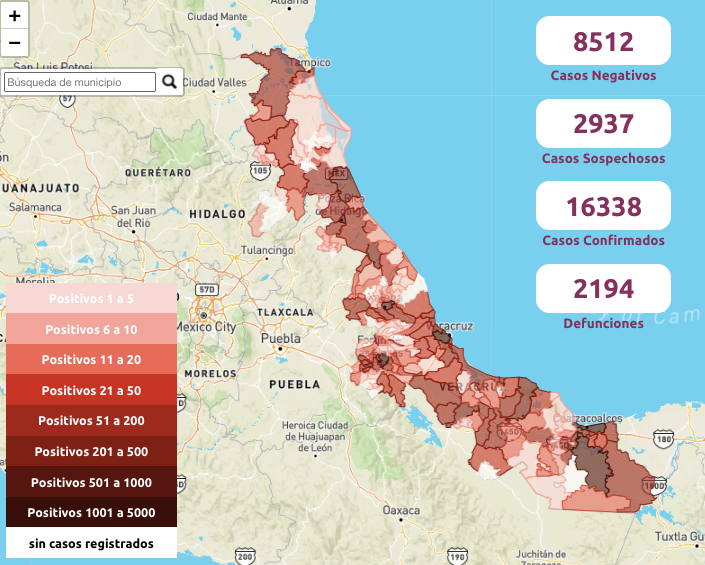Click the Ciudad Mante label on map
The height and width of the screenshot is (565, 705).
pos(217,17)
